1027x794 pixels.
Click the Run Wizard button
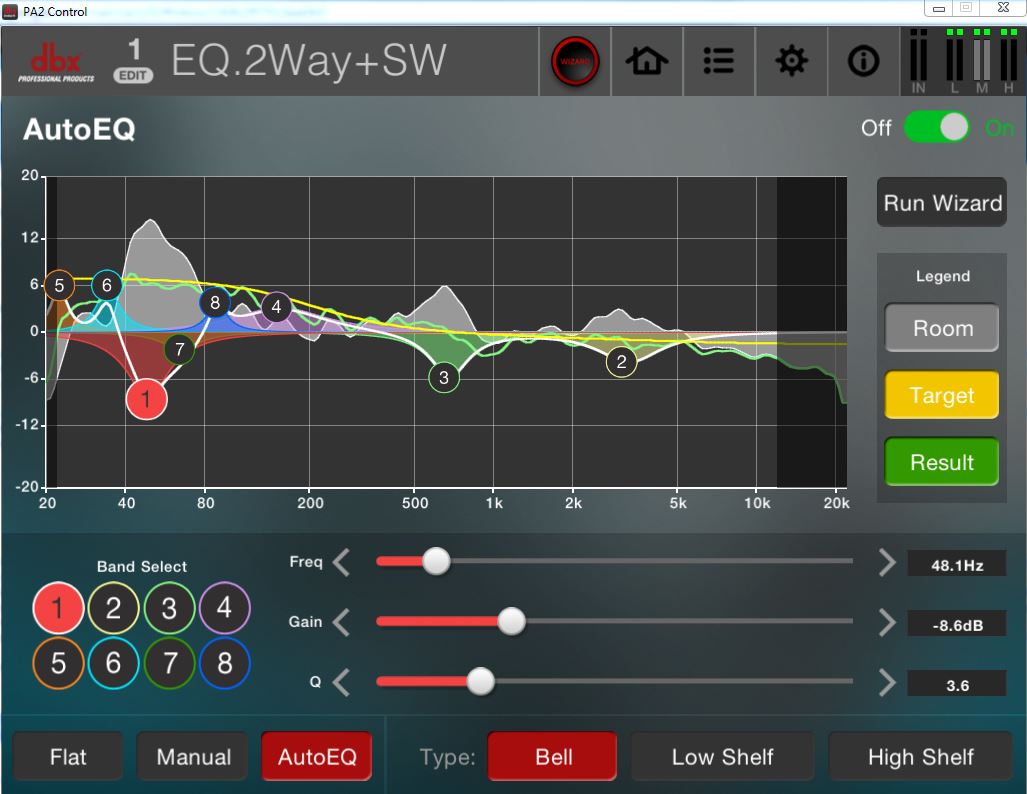(x=942, y=202)
